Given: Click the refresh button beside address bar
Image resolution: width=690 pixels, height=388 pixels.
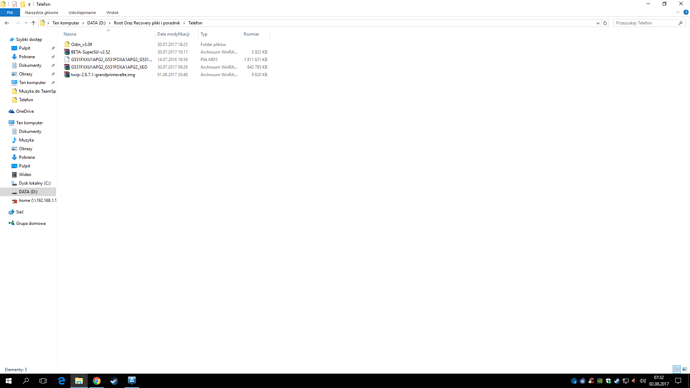Looking at the screenshot, I should (605, 23).
